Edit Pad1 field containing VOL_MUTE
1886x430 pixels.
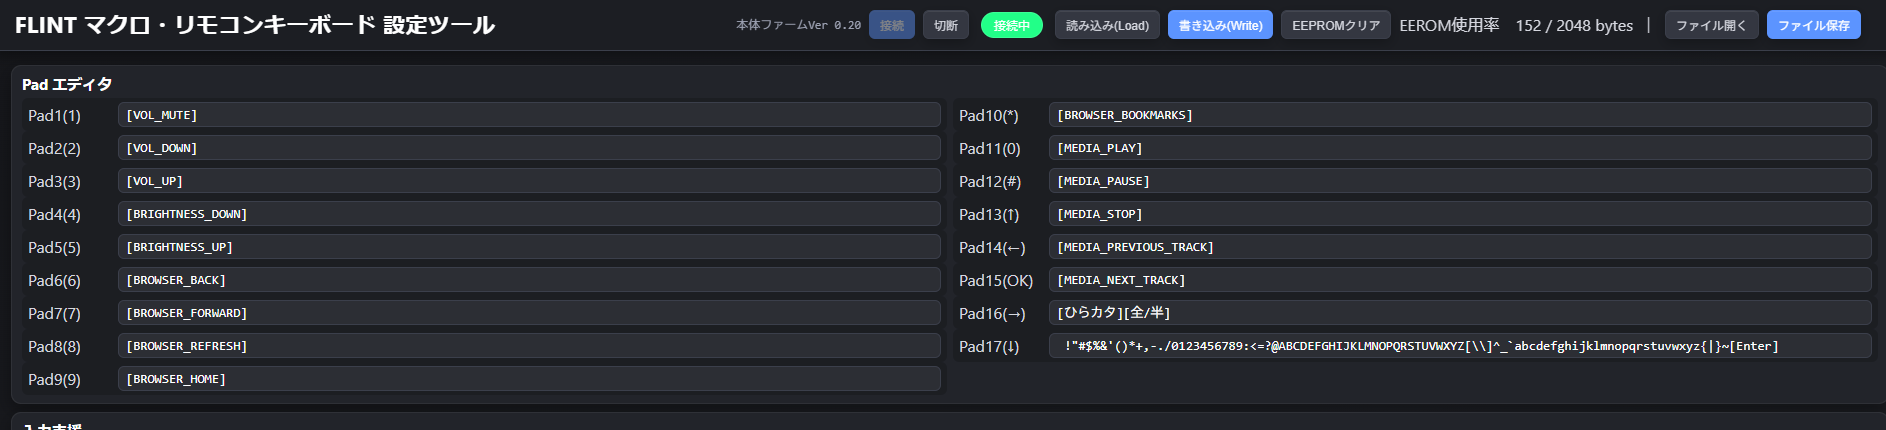coord(529,115)
